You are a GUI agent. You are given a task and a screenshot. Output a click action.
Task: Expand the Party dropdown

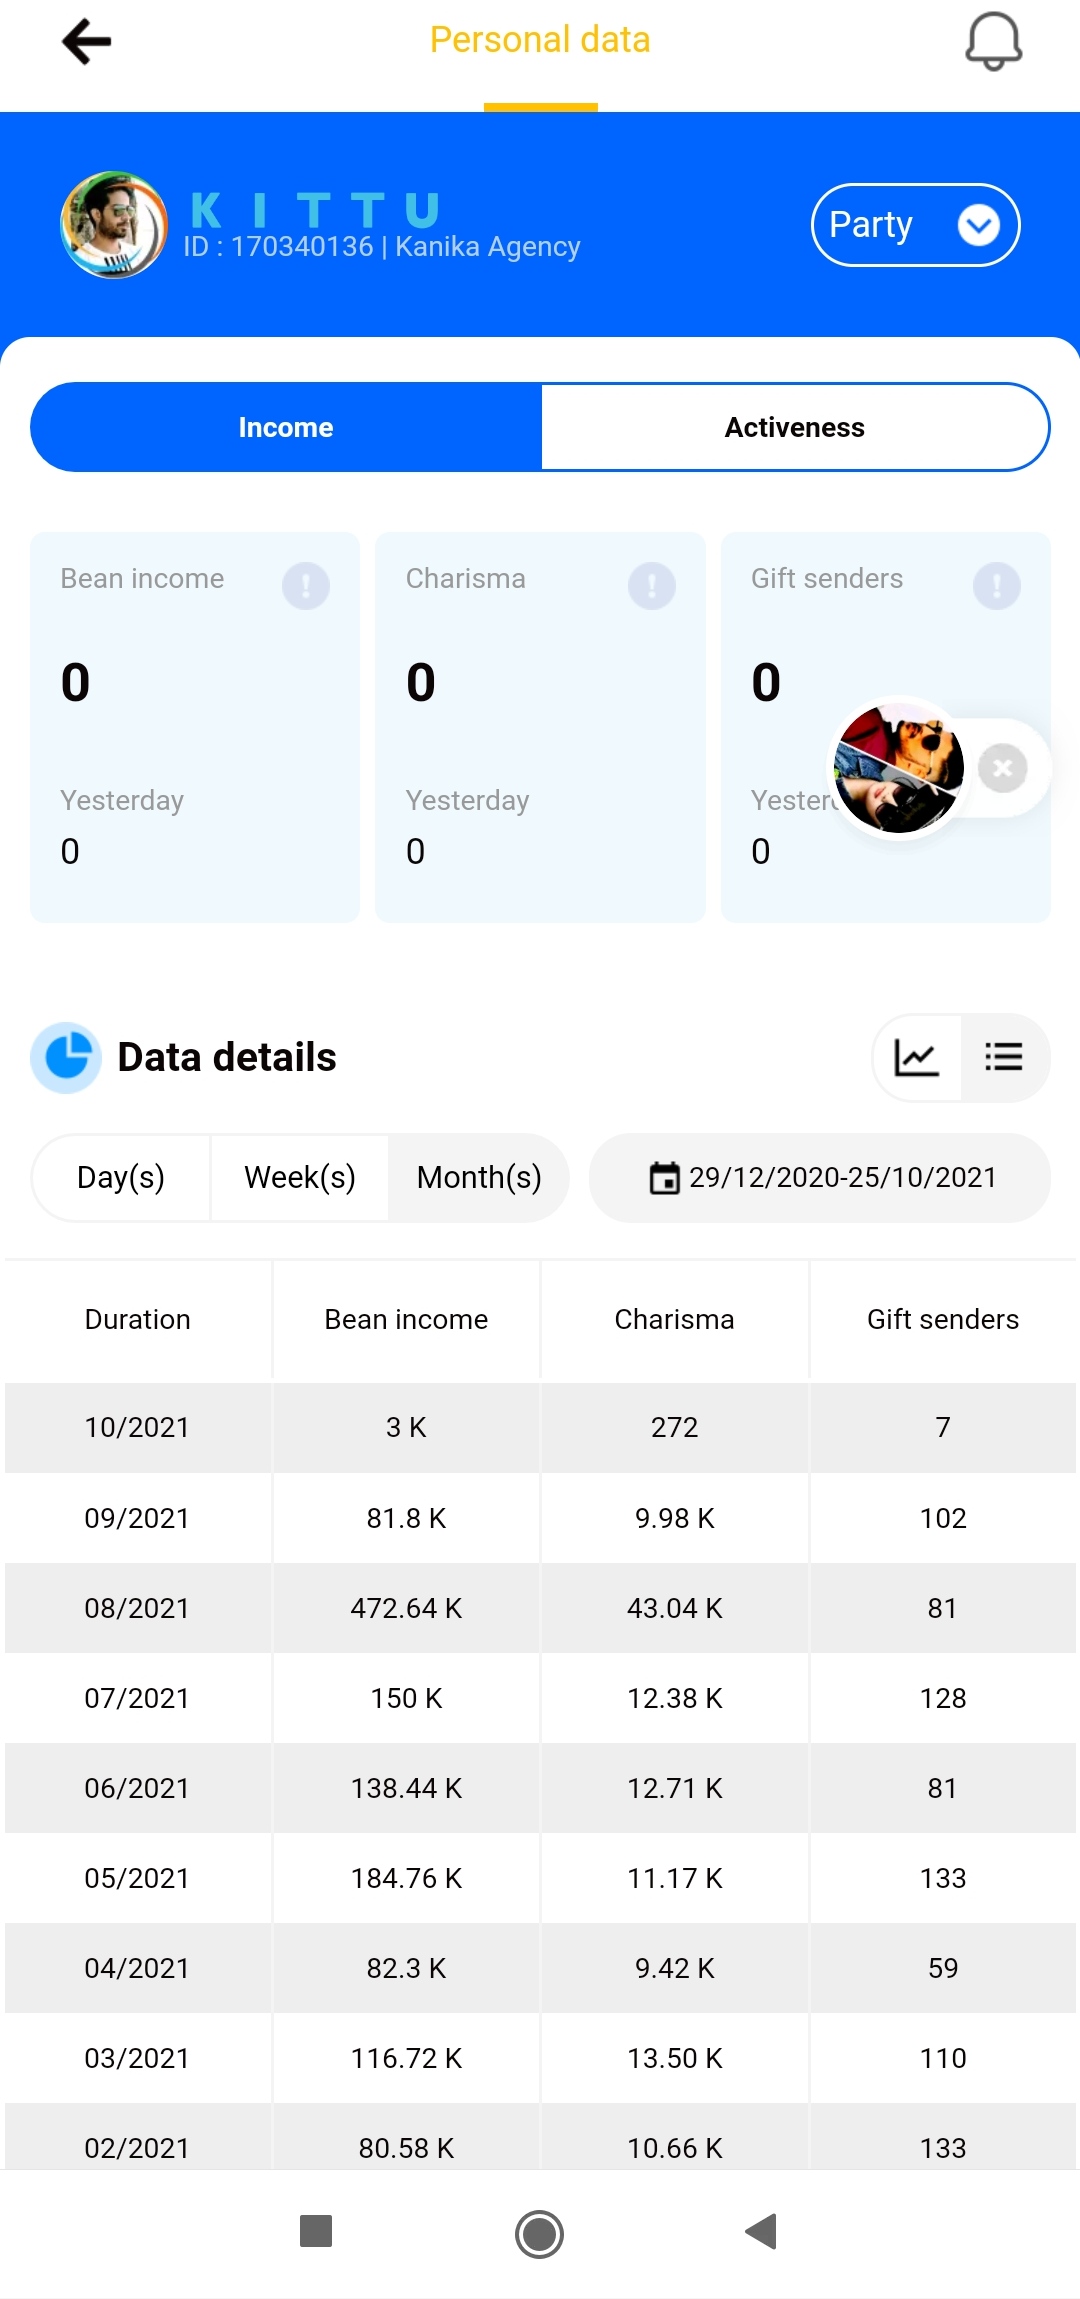point(915,225)
